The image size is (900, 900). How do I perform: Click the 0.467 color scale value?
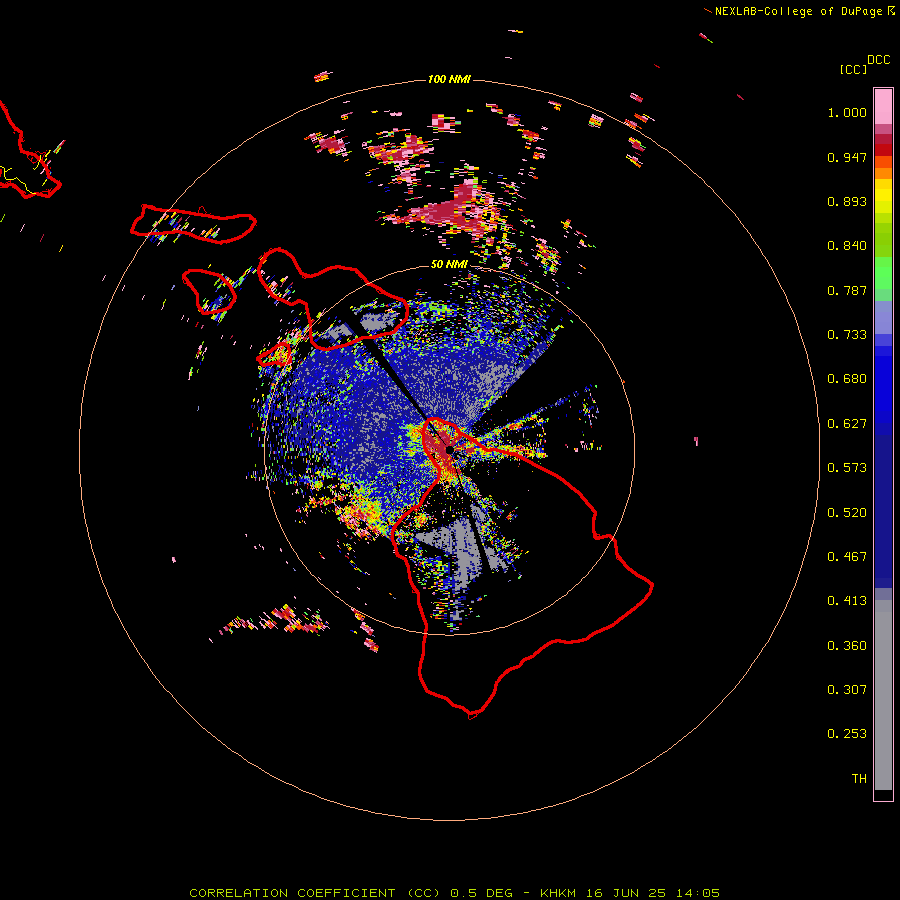pyautogui.click(x=847, y=557)
